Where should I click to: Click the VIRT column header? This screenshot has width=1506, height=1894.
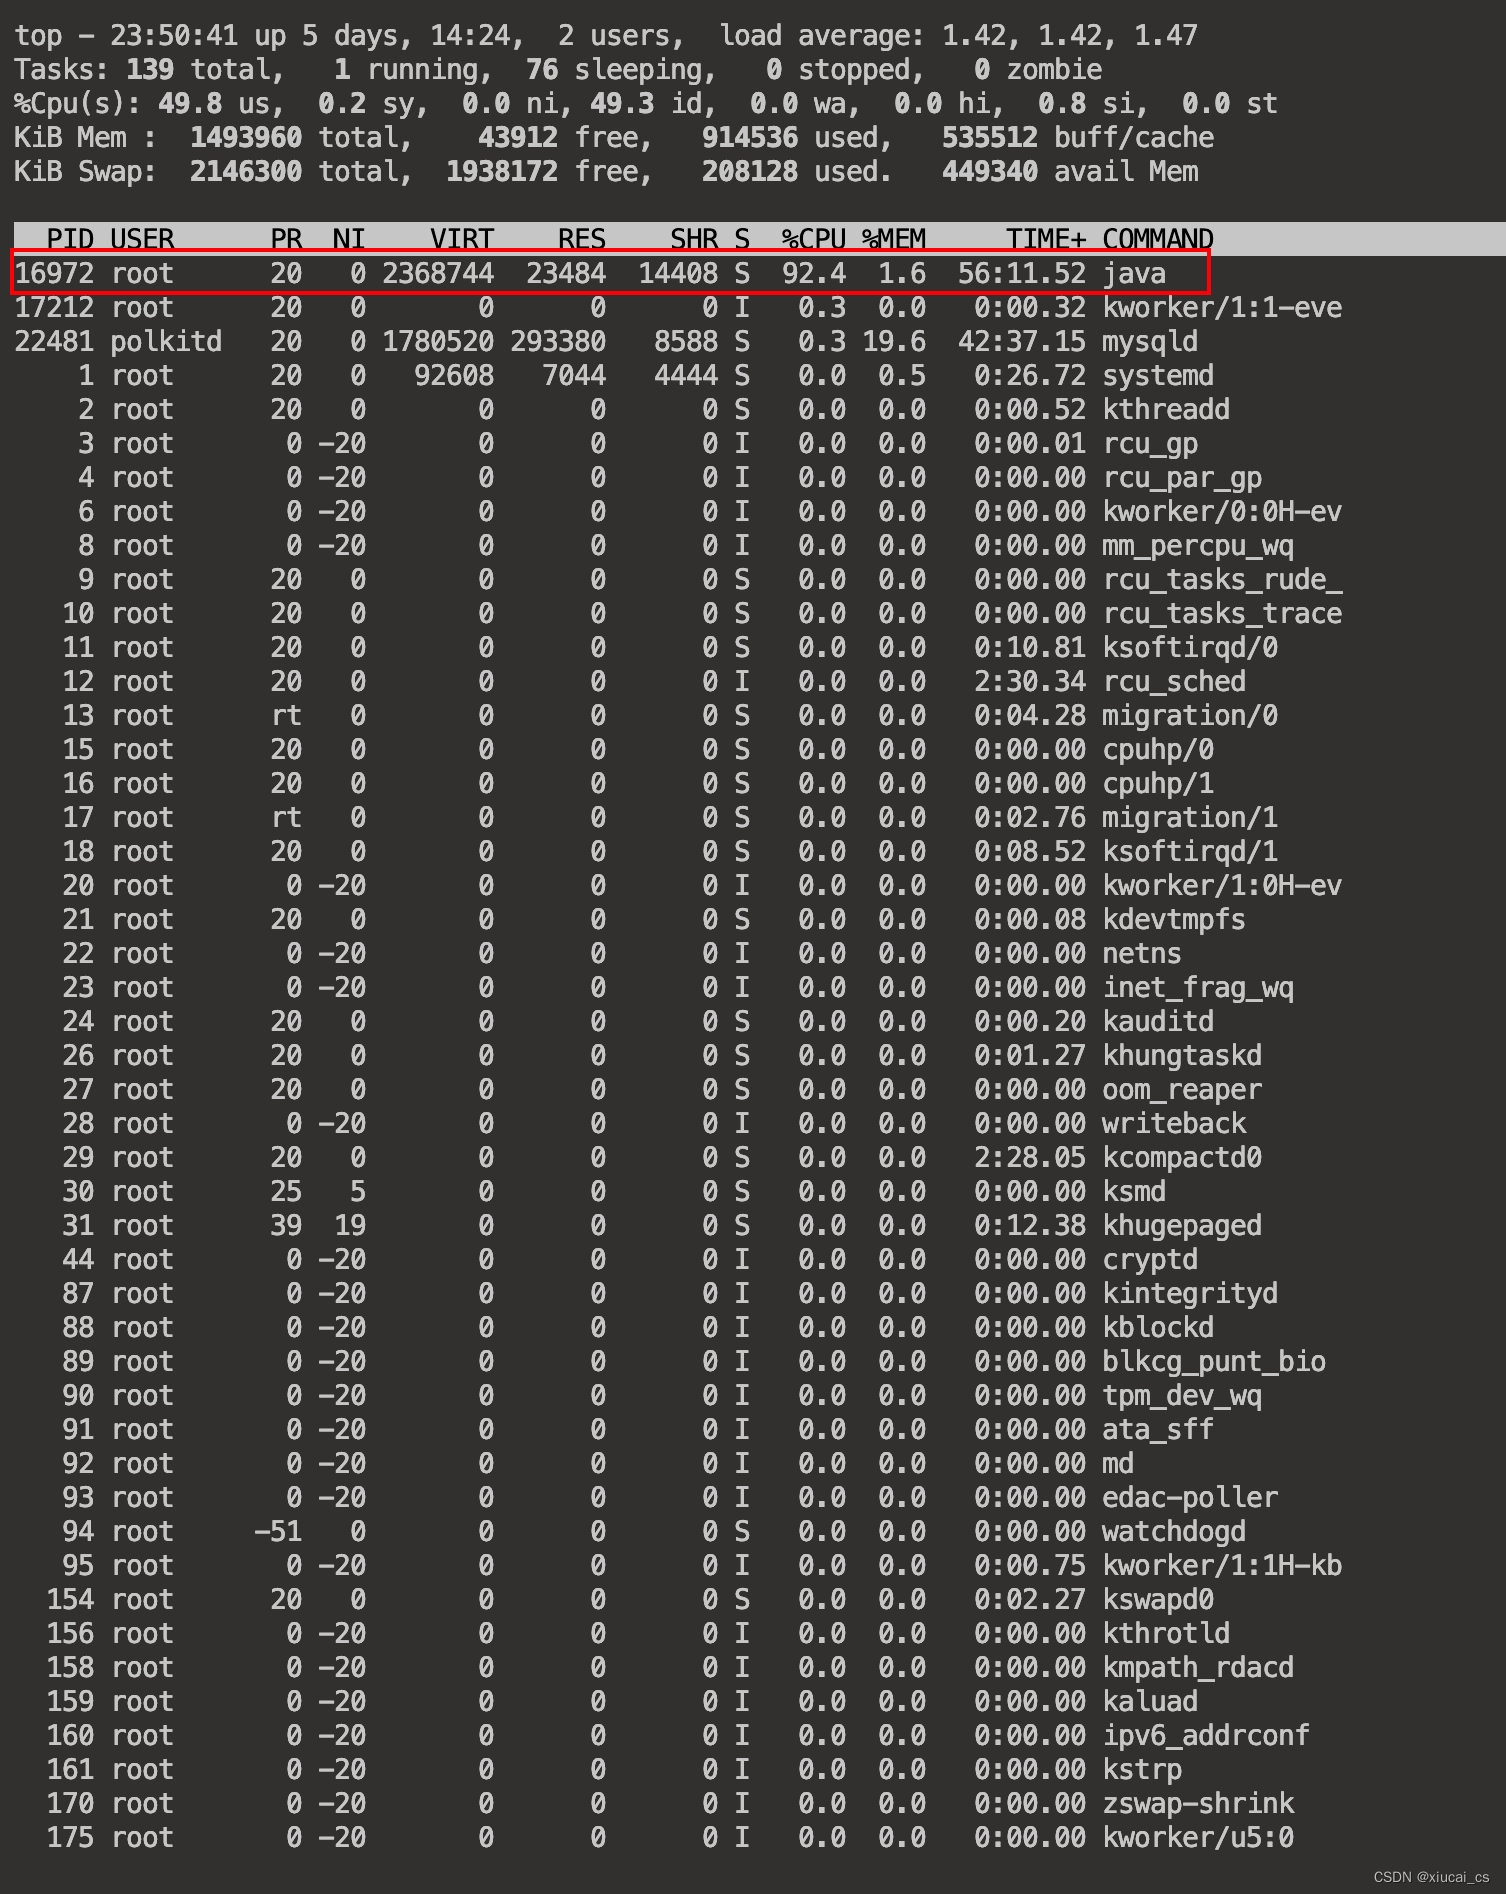tap(462, 239)
